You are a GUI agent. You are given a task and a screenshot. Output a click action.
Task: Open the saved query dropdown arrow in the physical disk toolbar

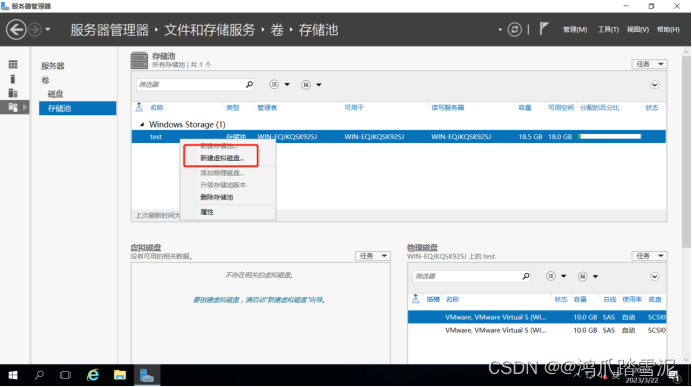(x=595, y=276)
